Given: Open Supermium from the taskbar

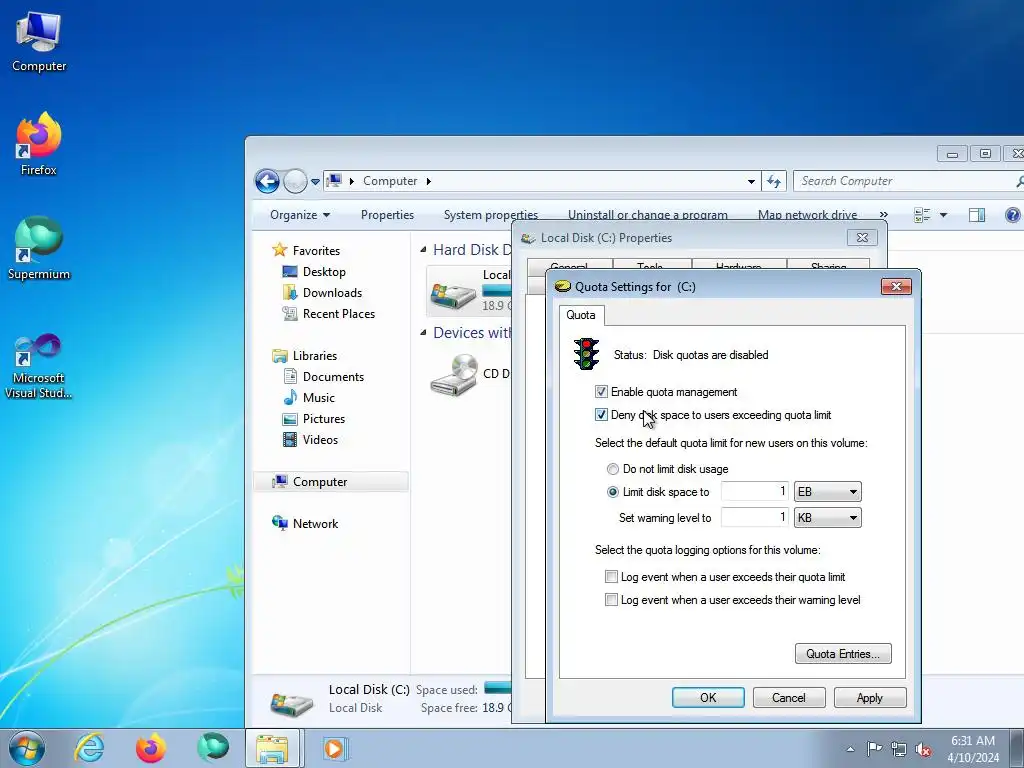Looking at the screenshot, I should coord(213,748).
